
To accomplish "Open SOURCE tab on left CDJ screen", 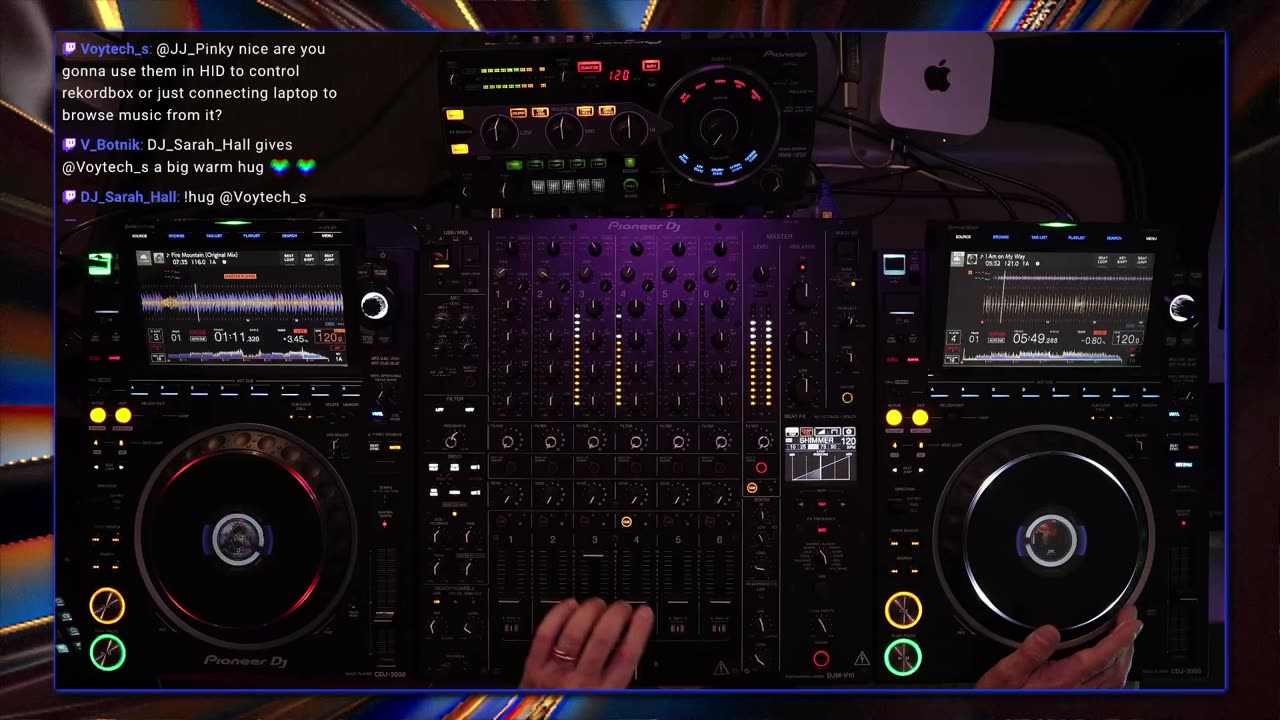I will [x=139, y=237].
